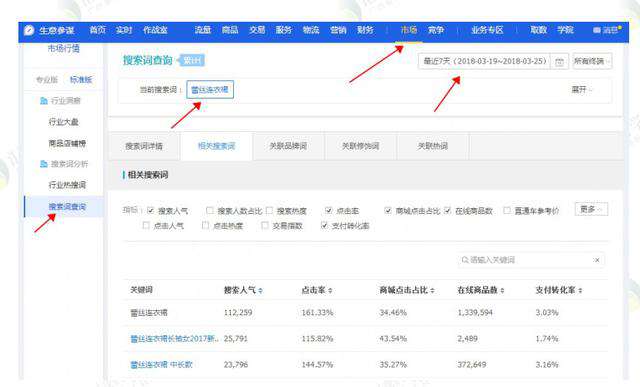The height and width of the screenshot is (387, 640).
Task: Click the 搜索词分析 folder icon
Action: tap(44, 164)
